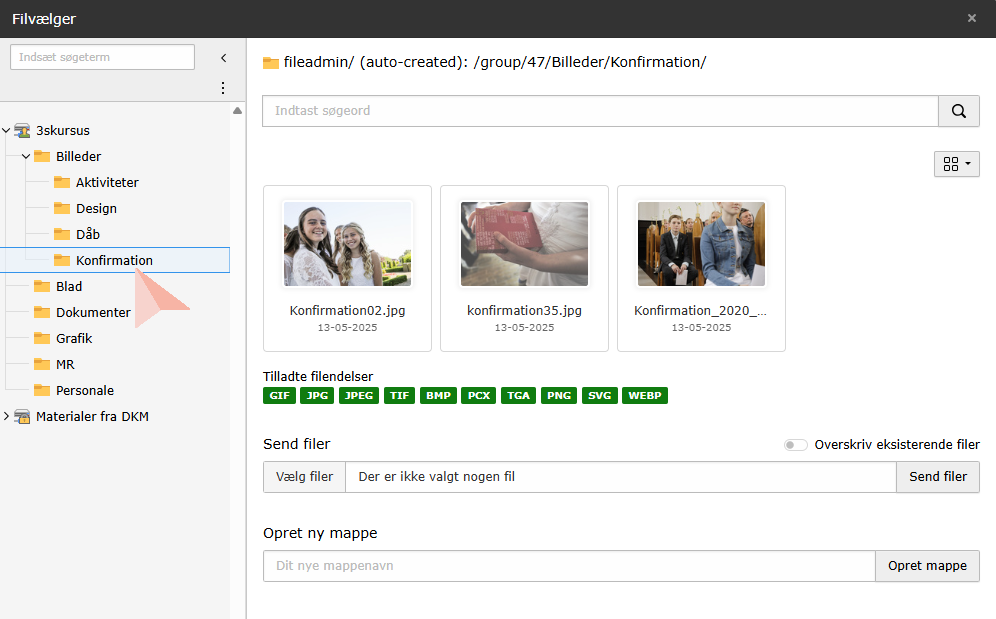Select the 3skursus root label

coord(63,130)
